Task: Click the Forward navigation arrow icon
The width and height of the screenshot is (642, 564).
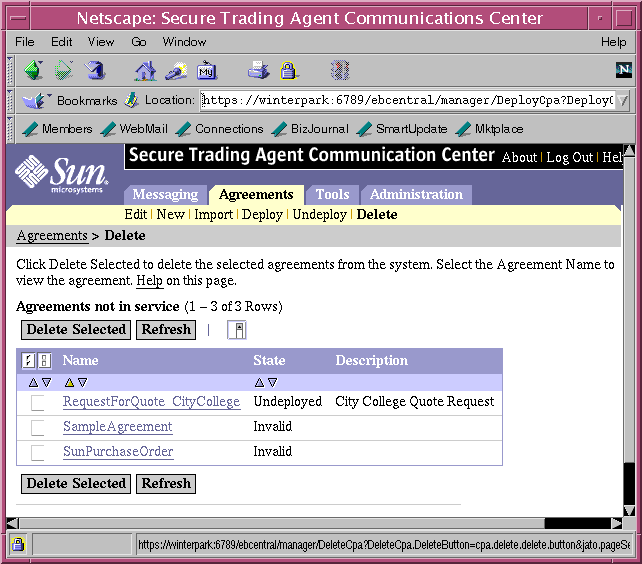Action: click(64, 70)
